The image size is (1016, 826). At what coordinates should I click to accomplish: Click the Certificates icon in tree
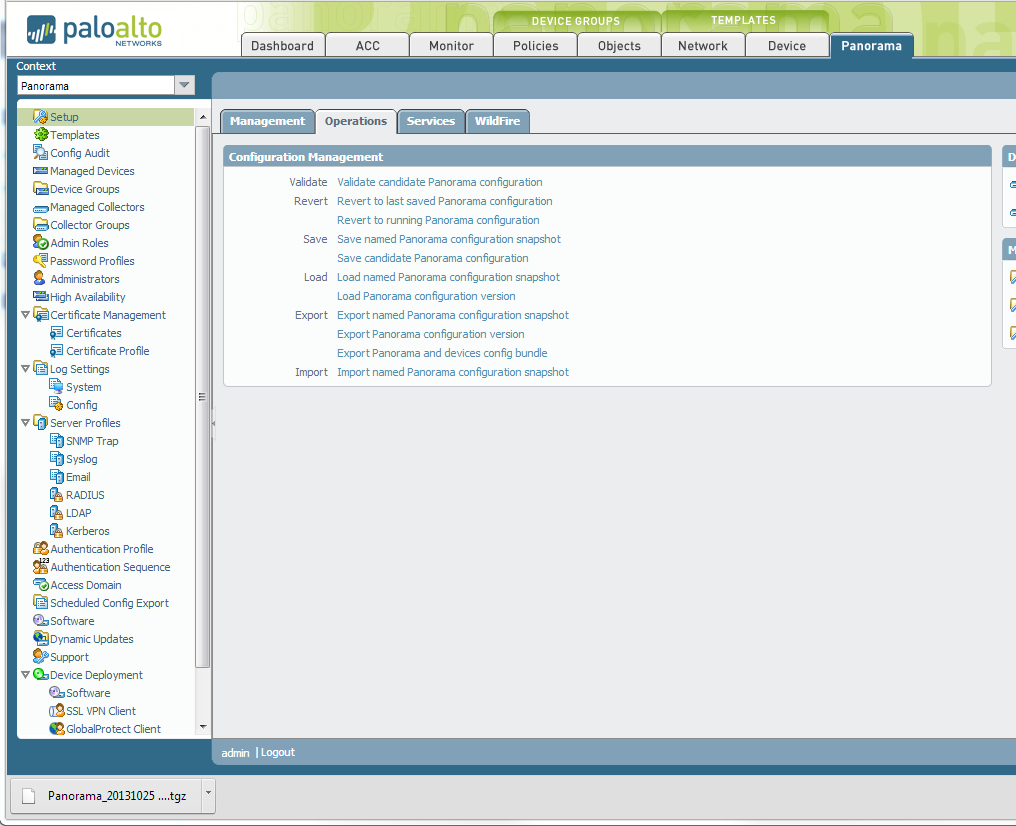point(56,332)
